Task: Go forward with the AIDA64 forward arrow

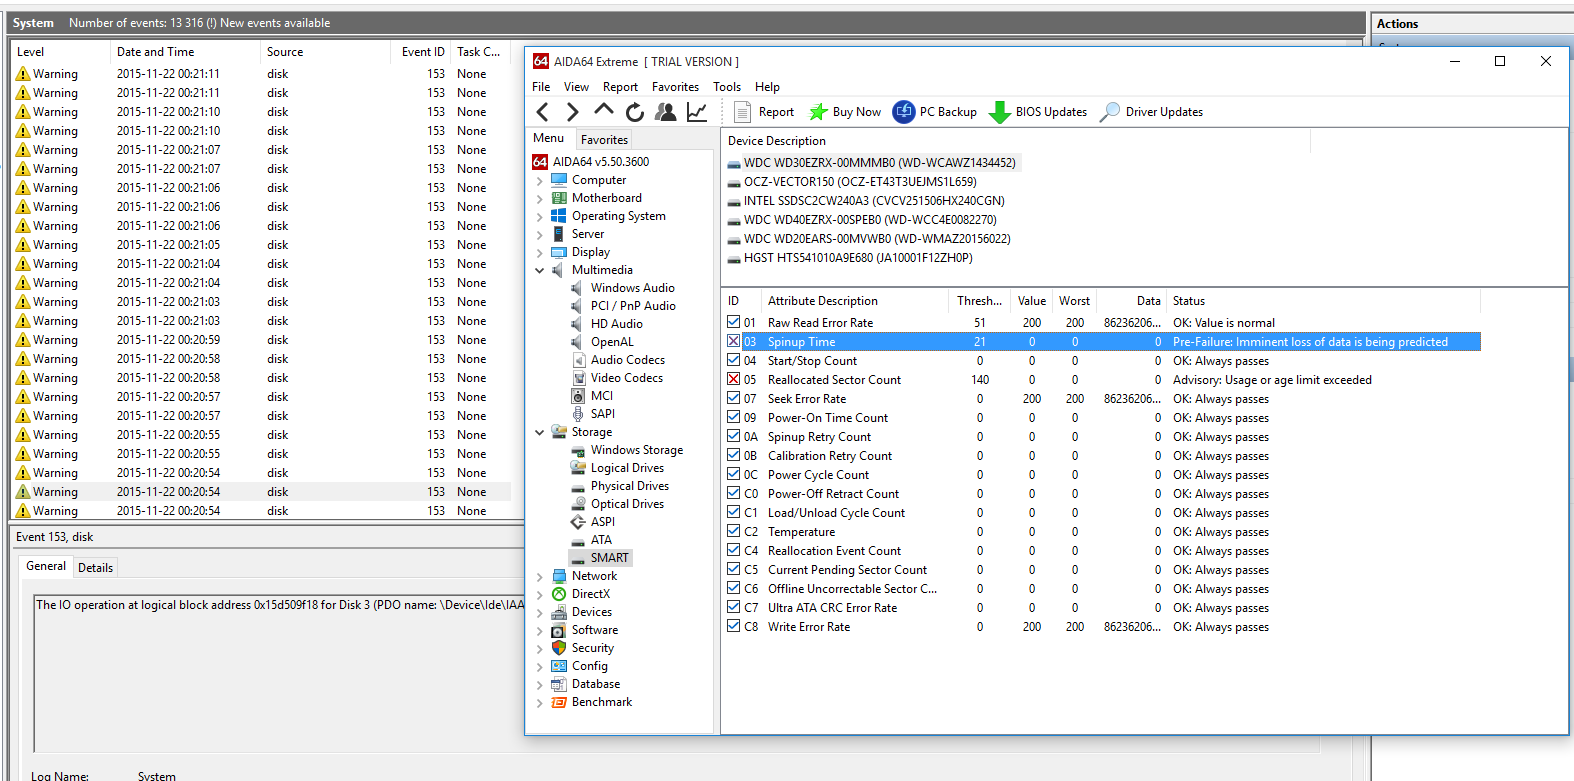Action: pyautogui.click(x=572, y=112)
